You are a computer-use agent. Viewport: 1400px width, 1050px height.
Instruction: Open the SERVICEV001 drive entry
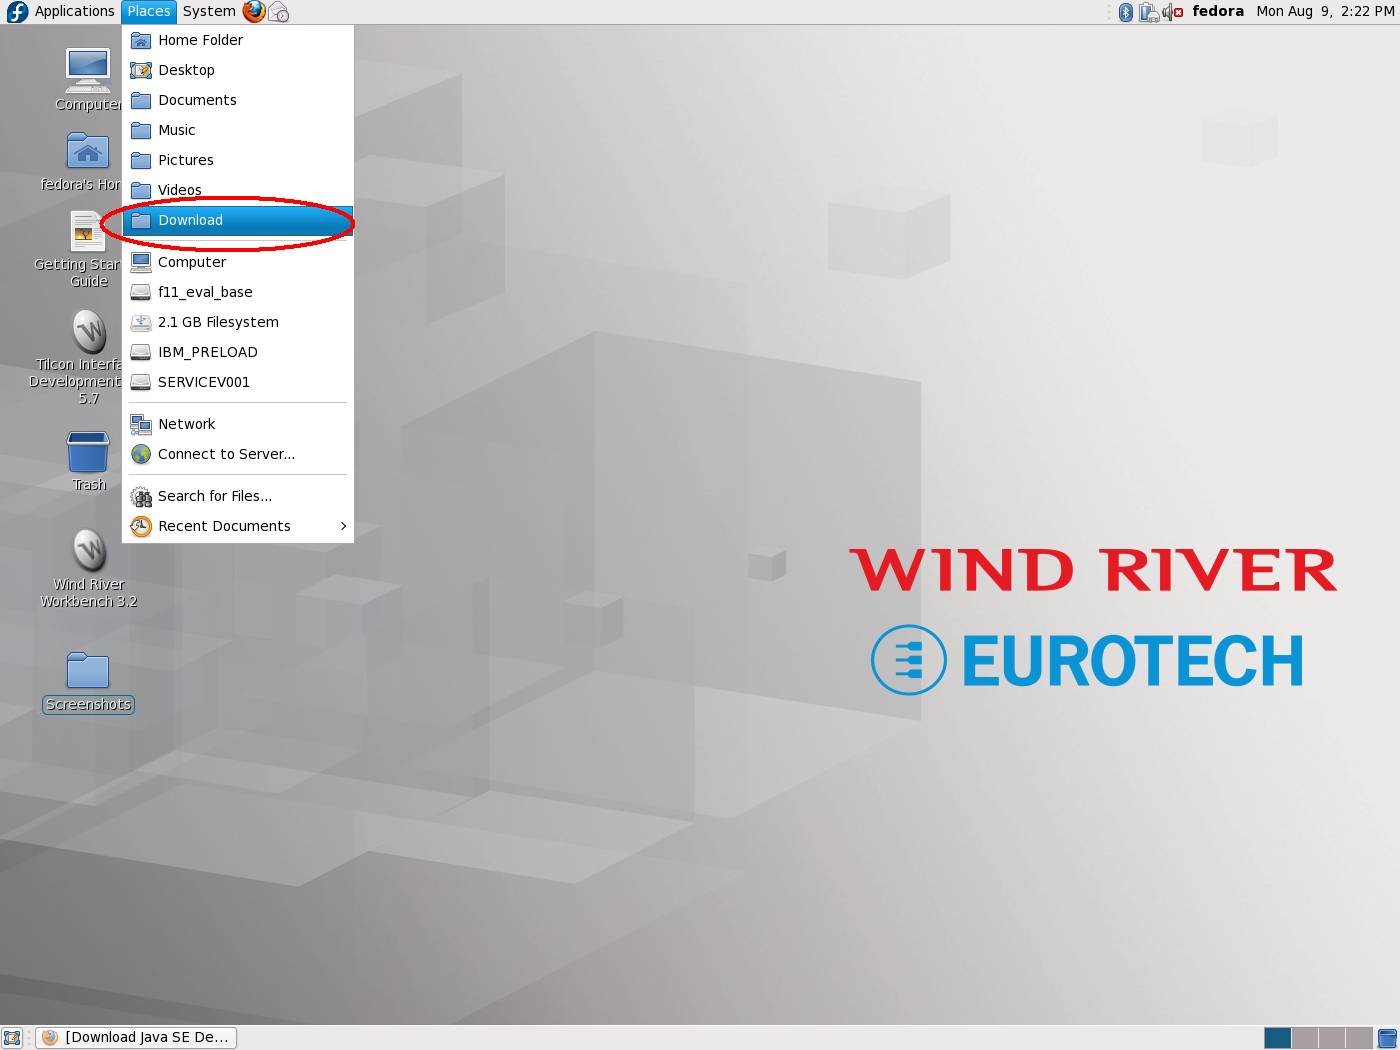[x=238, y=382]
